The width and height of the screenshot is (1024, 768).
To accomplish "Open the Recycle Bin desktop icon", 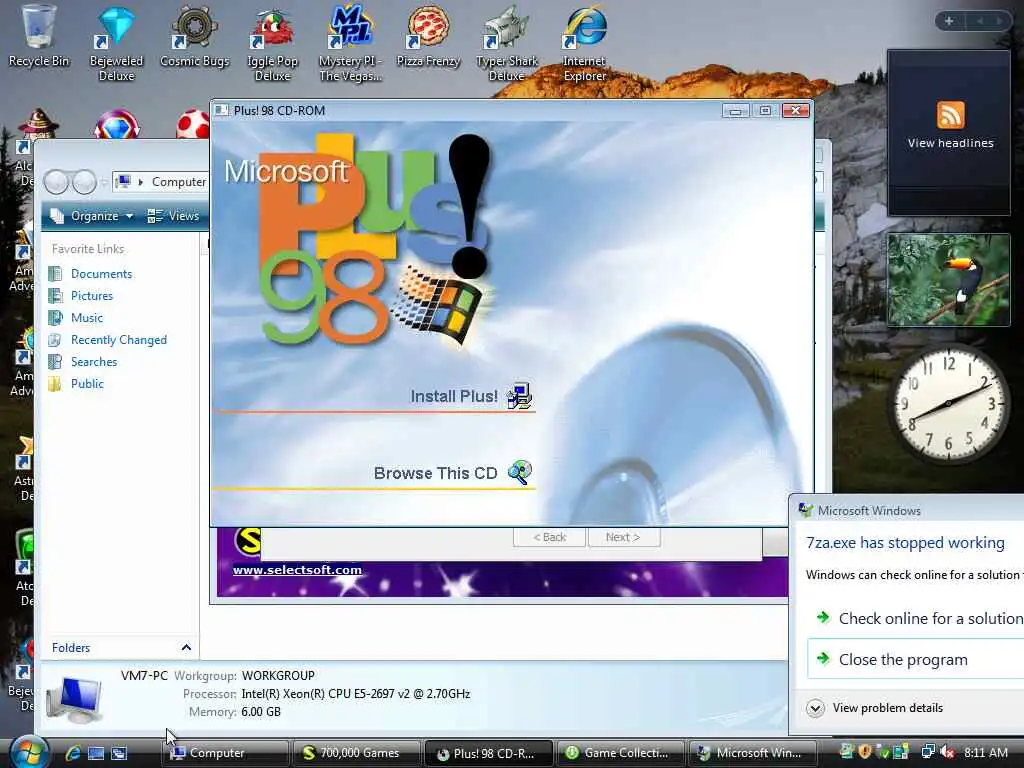I will click(x=38, y=34).
